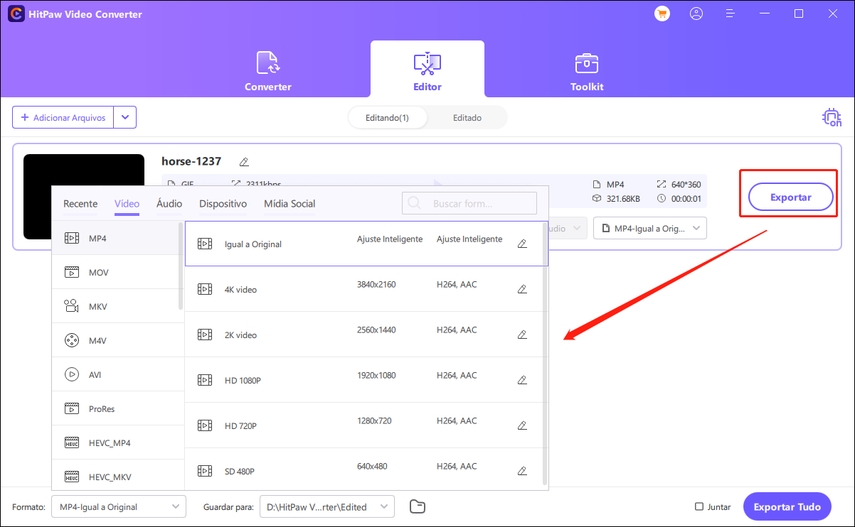Switch to the Converter tab
The image size is (855, 527).
pyautogui.click(x=267, y=70)
